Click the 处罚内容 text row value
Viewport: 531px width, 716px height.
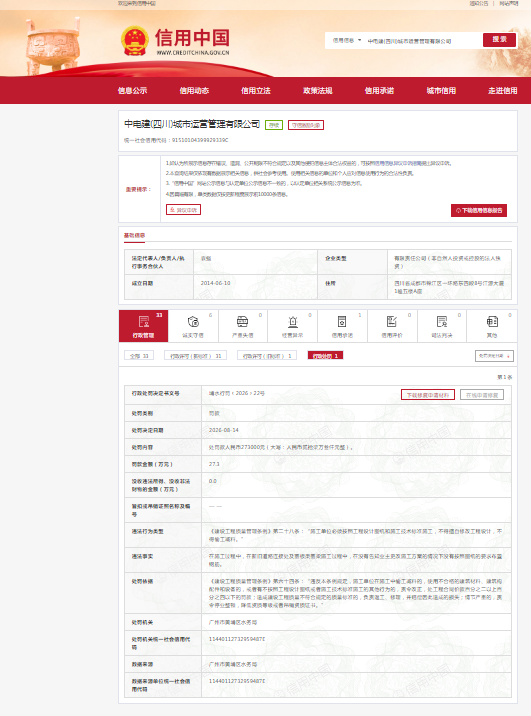coord(281,448)
